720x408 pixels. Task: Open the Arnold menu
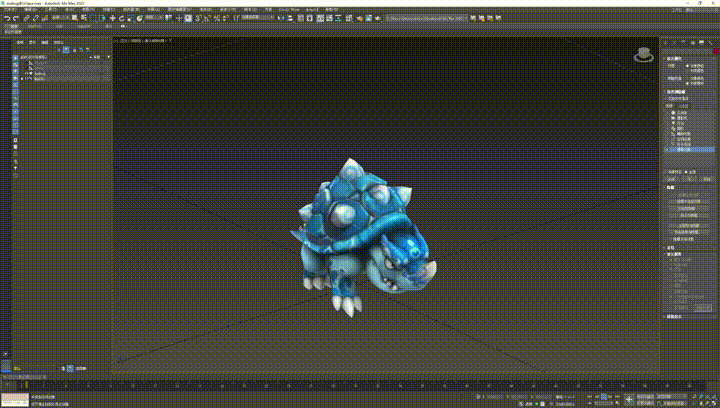(312, 10)
